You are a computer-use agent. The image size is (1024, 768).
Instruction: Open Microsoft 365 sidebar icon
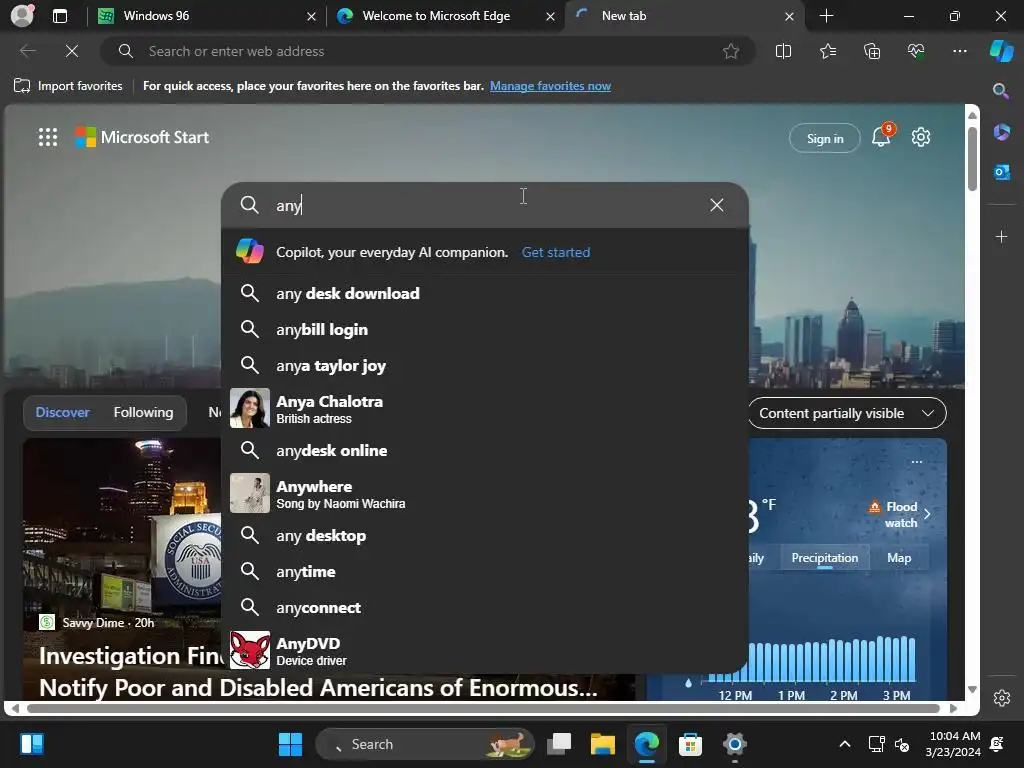pyautogui.click(x=1001, y=133)
